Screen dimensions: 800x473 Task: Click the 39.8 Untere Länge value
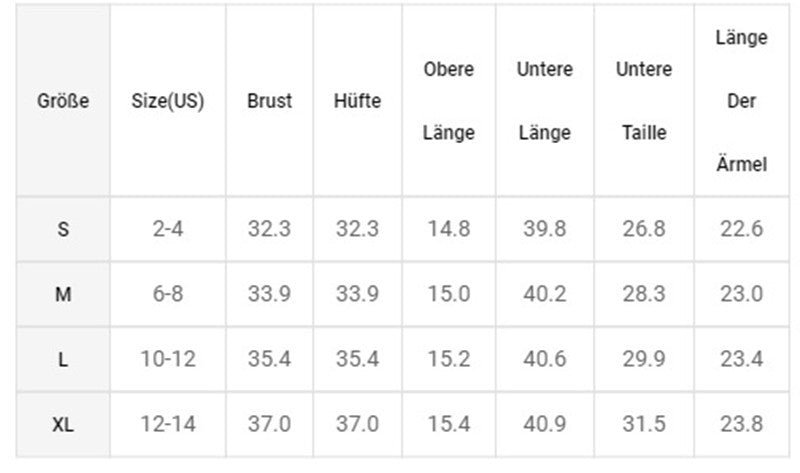[x=545, y=229]
